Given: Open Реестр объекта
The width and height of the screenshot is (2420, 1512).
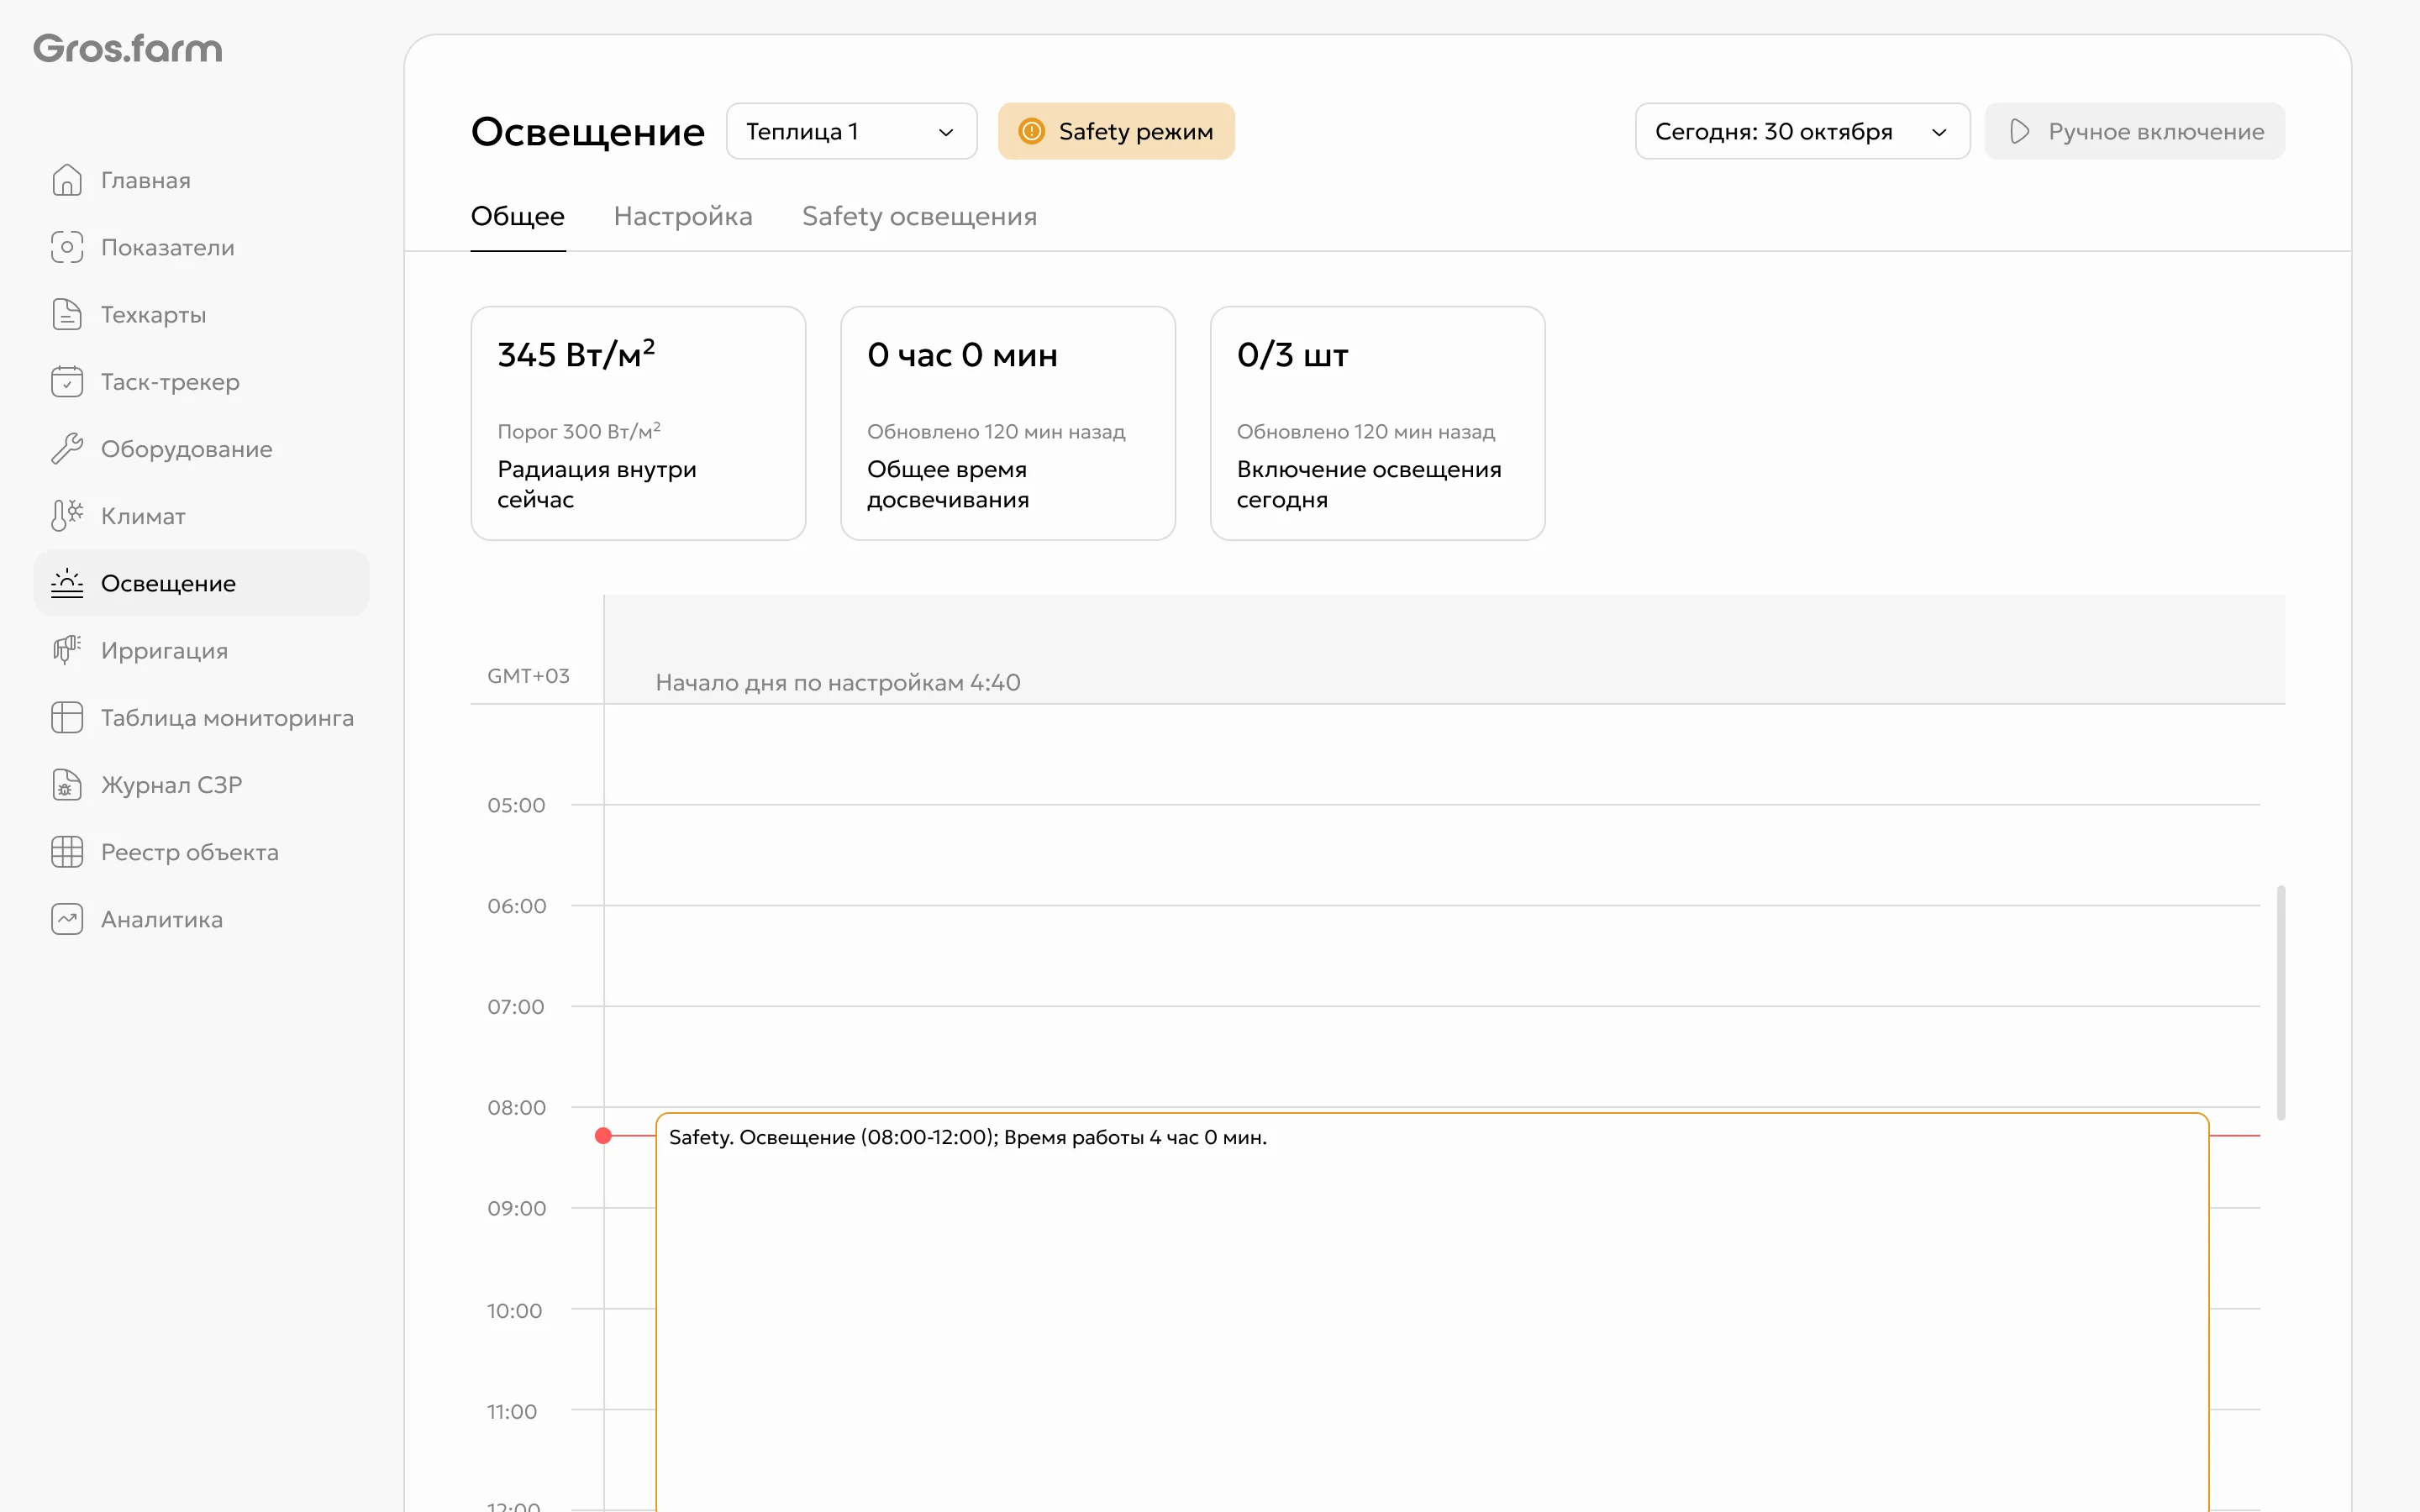Looking at the screenshot, I should [202, 852].
